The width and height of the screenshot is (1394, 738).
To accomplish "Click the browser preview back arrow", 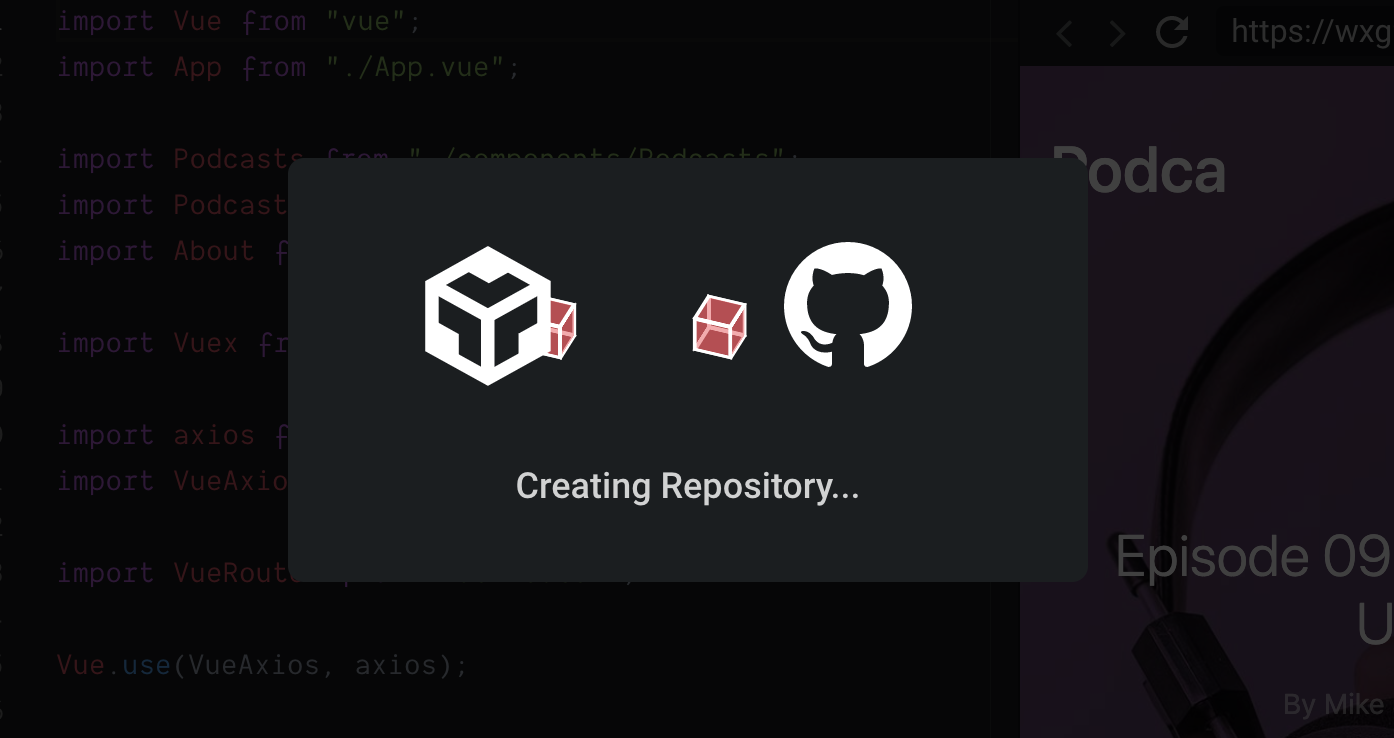I will 1065,34.
